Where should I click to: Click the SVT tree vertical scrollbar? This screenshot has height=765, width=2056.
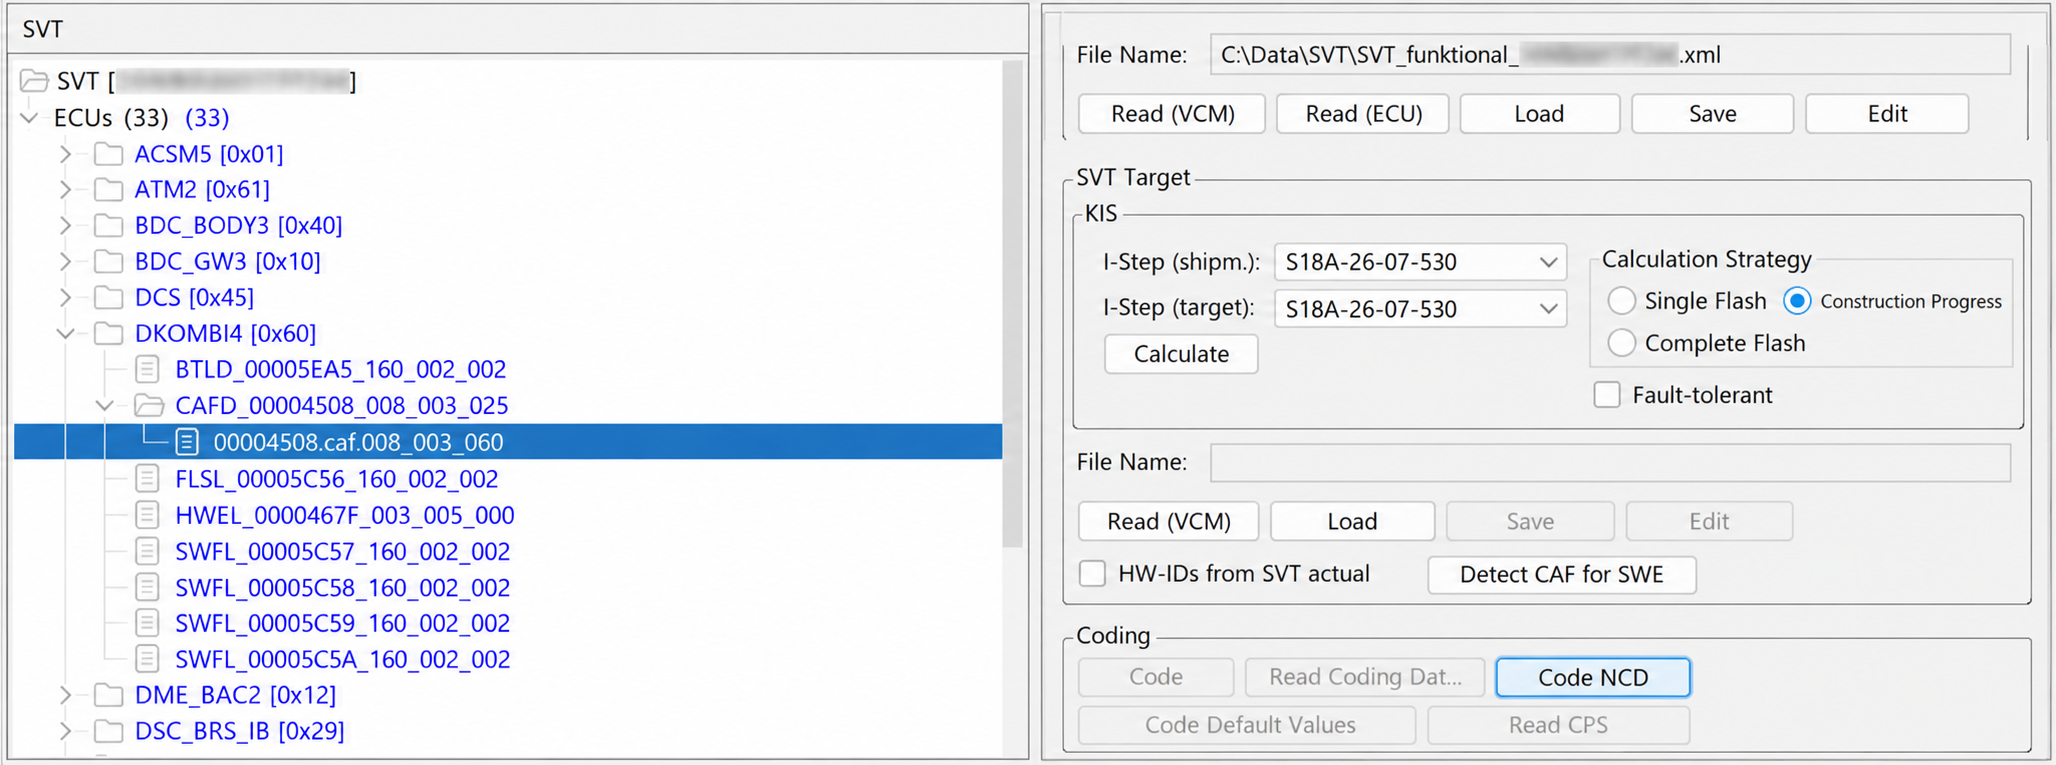(1014, 304)
